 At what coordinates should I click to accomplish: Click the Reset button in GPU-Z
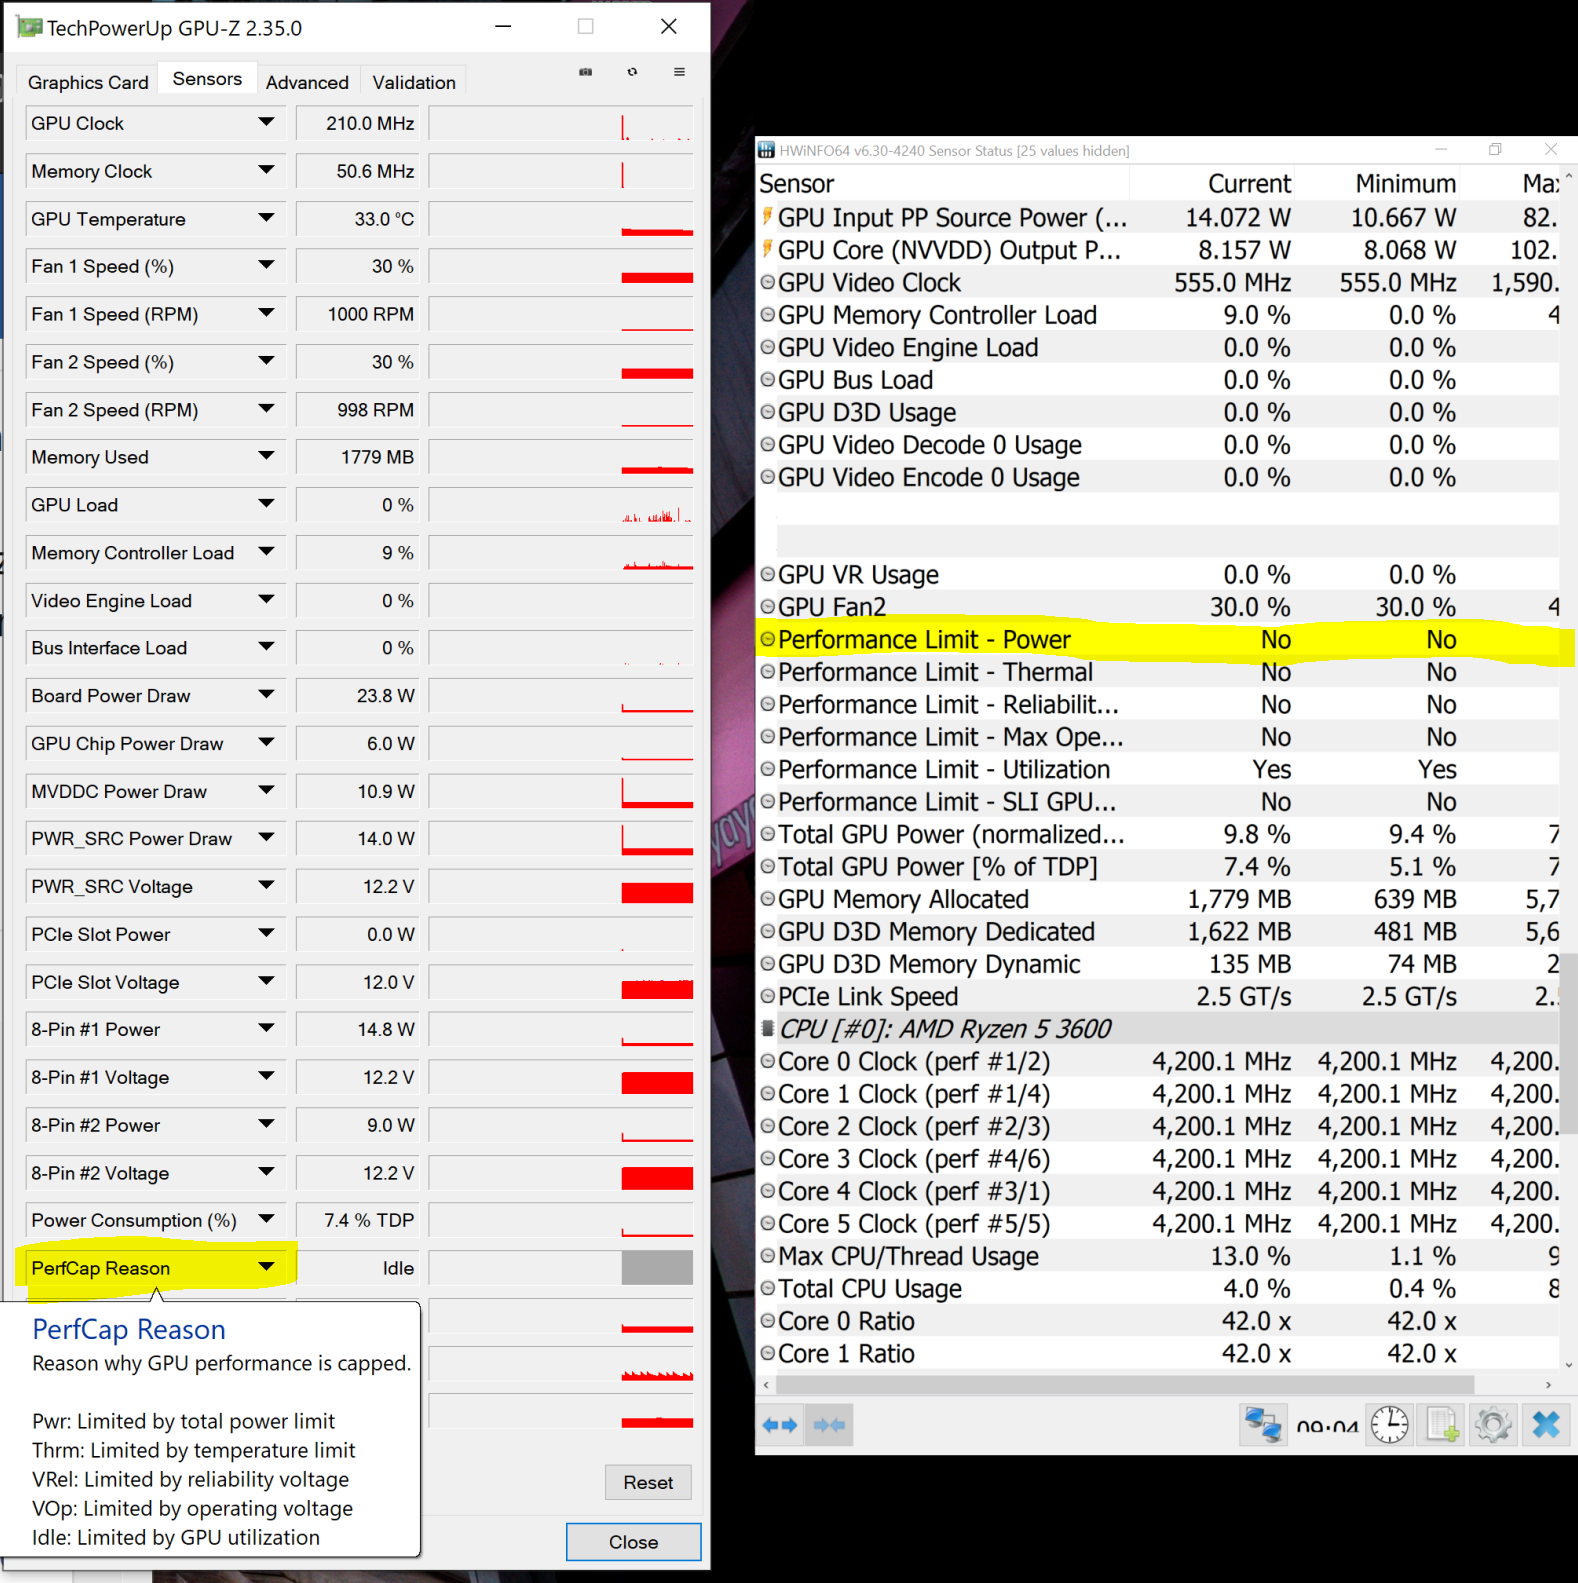[648, 1482]
